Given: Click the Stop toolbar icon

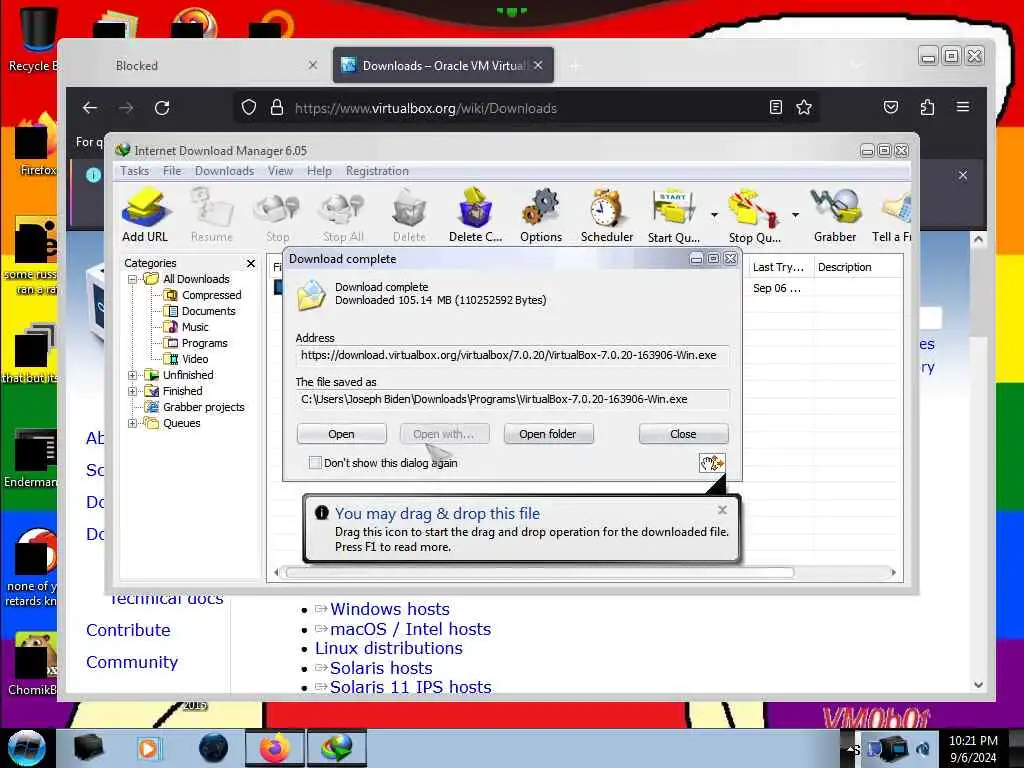Looking at the screenshot, I should [x=278, y=215].
